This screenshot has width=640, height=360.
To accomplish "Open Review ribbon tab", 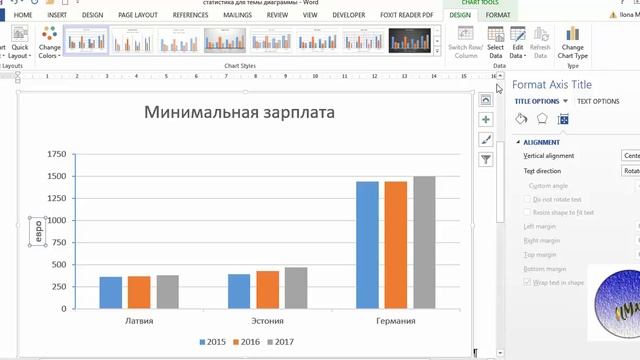I will [x=277, y=15].
